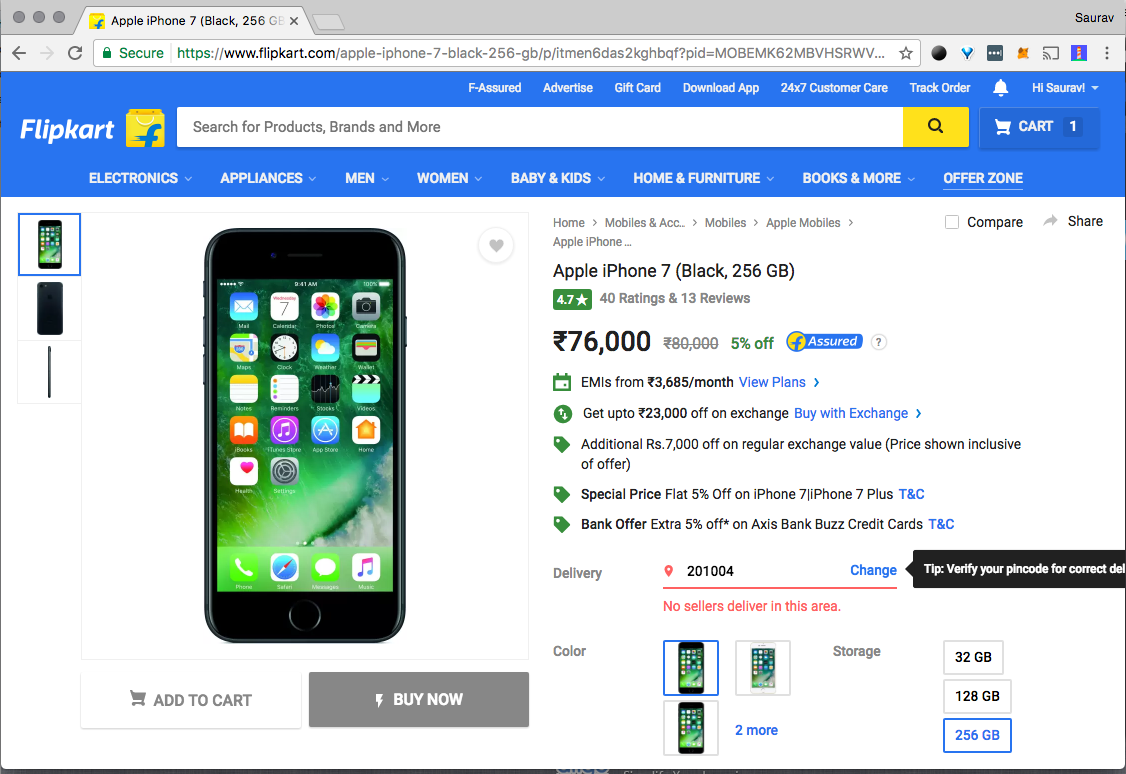Open the Offer Zone tab

point(982,178)
